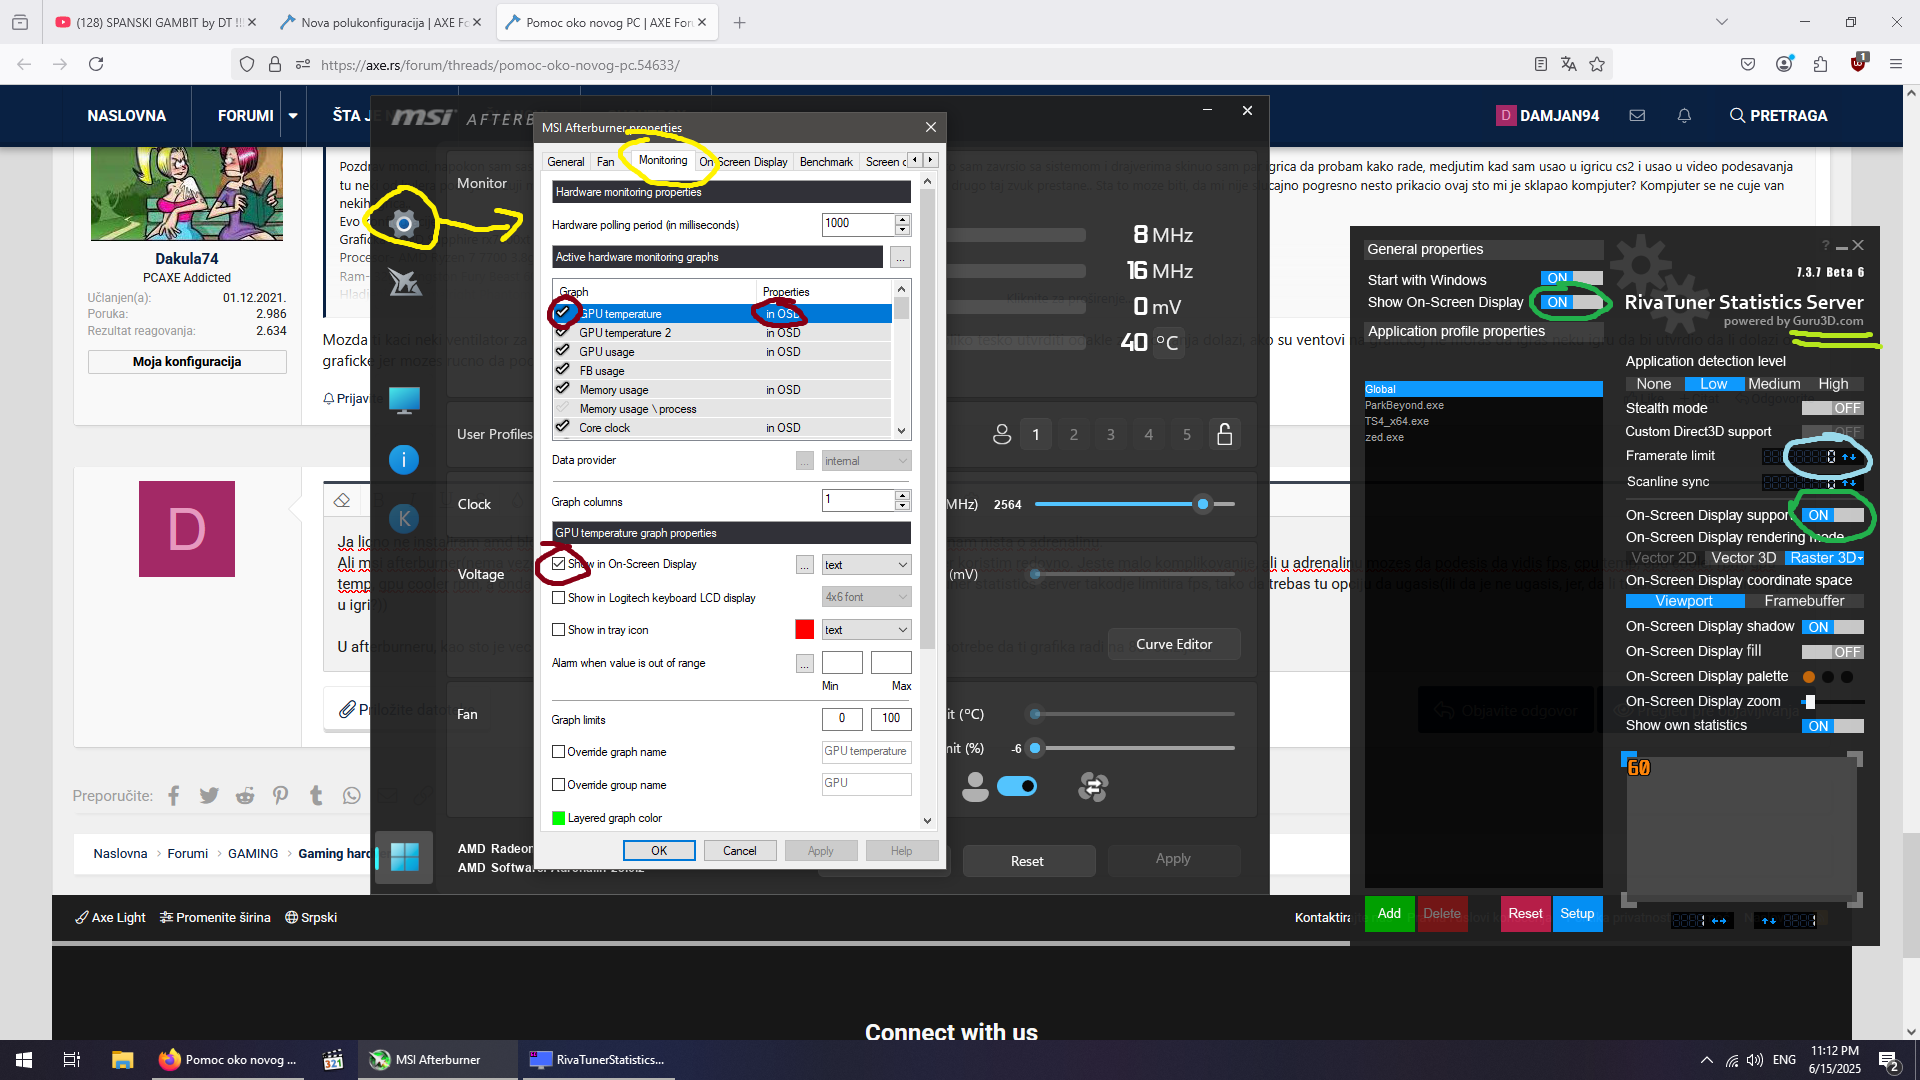Click the Windows startup icon in Afterburner

click(x=404, y=857)
